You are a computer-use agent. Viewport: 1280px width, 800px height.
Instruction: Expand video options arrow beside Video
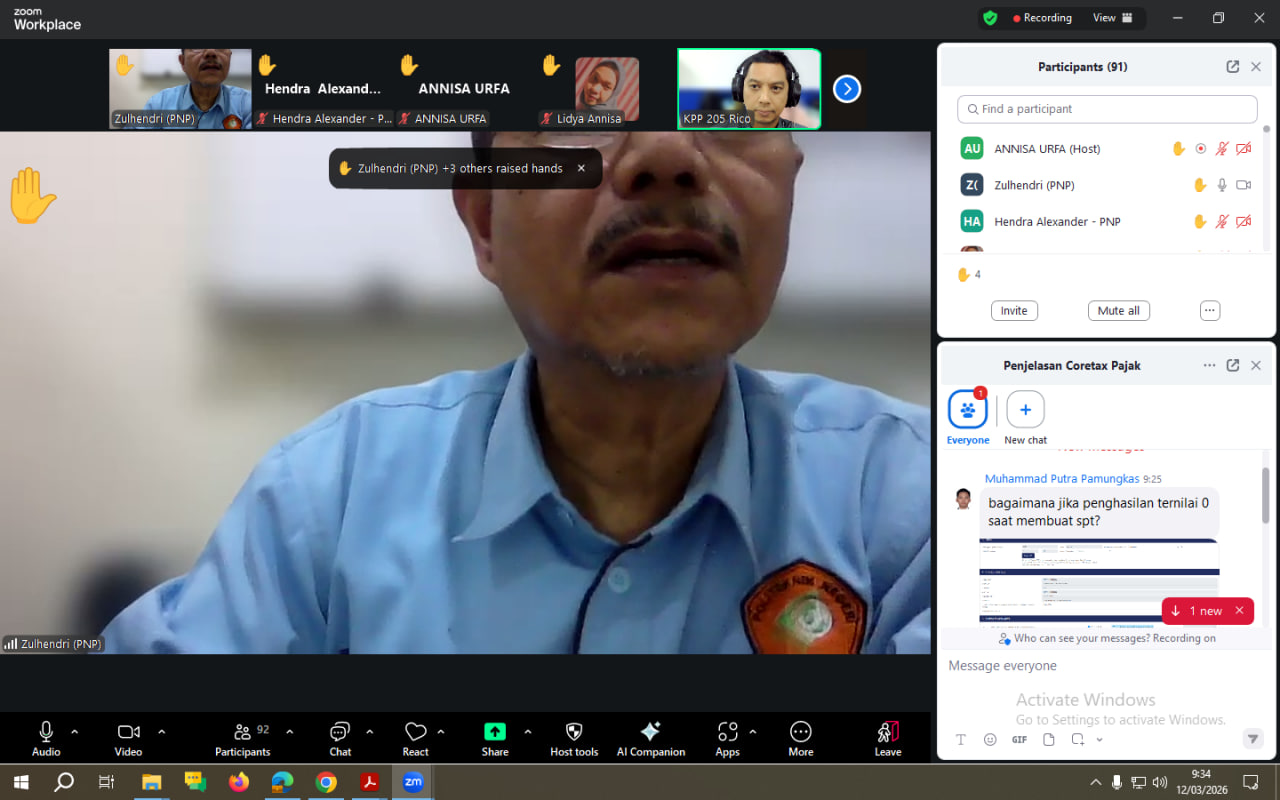[162, 731]
